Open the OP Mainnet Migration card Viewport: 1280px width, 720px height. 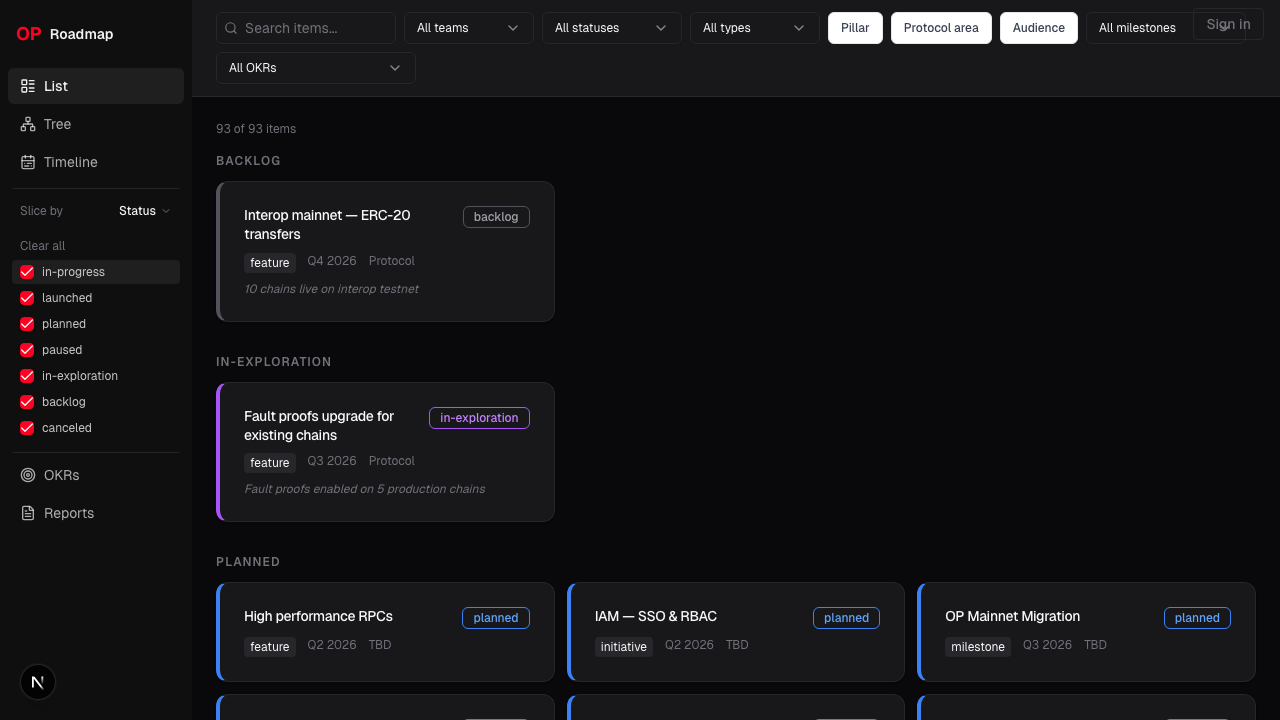[1086, 632]
